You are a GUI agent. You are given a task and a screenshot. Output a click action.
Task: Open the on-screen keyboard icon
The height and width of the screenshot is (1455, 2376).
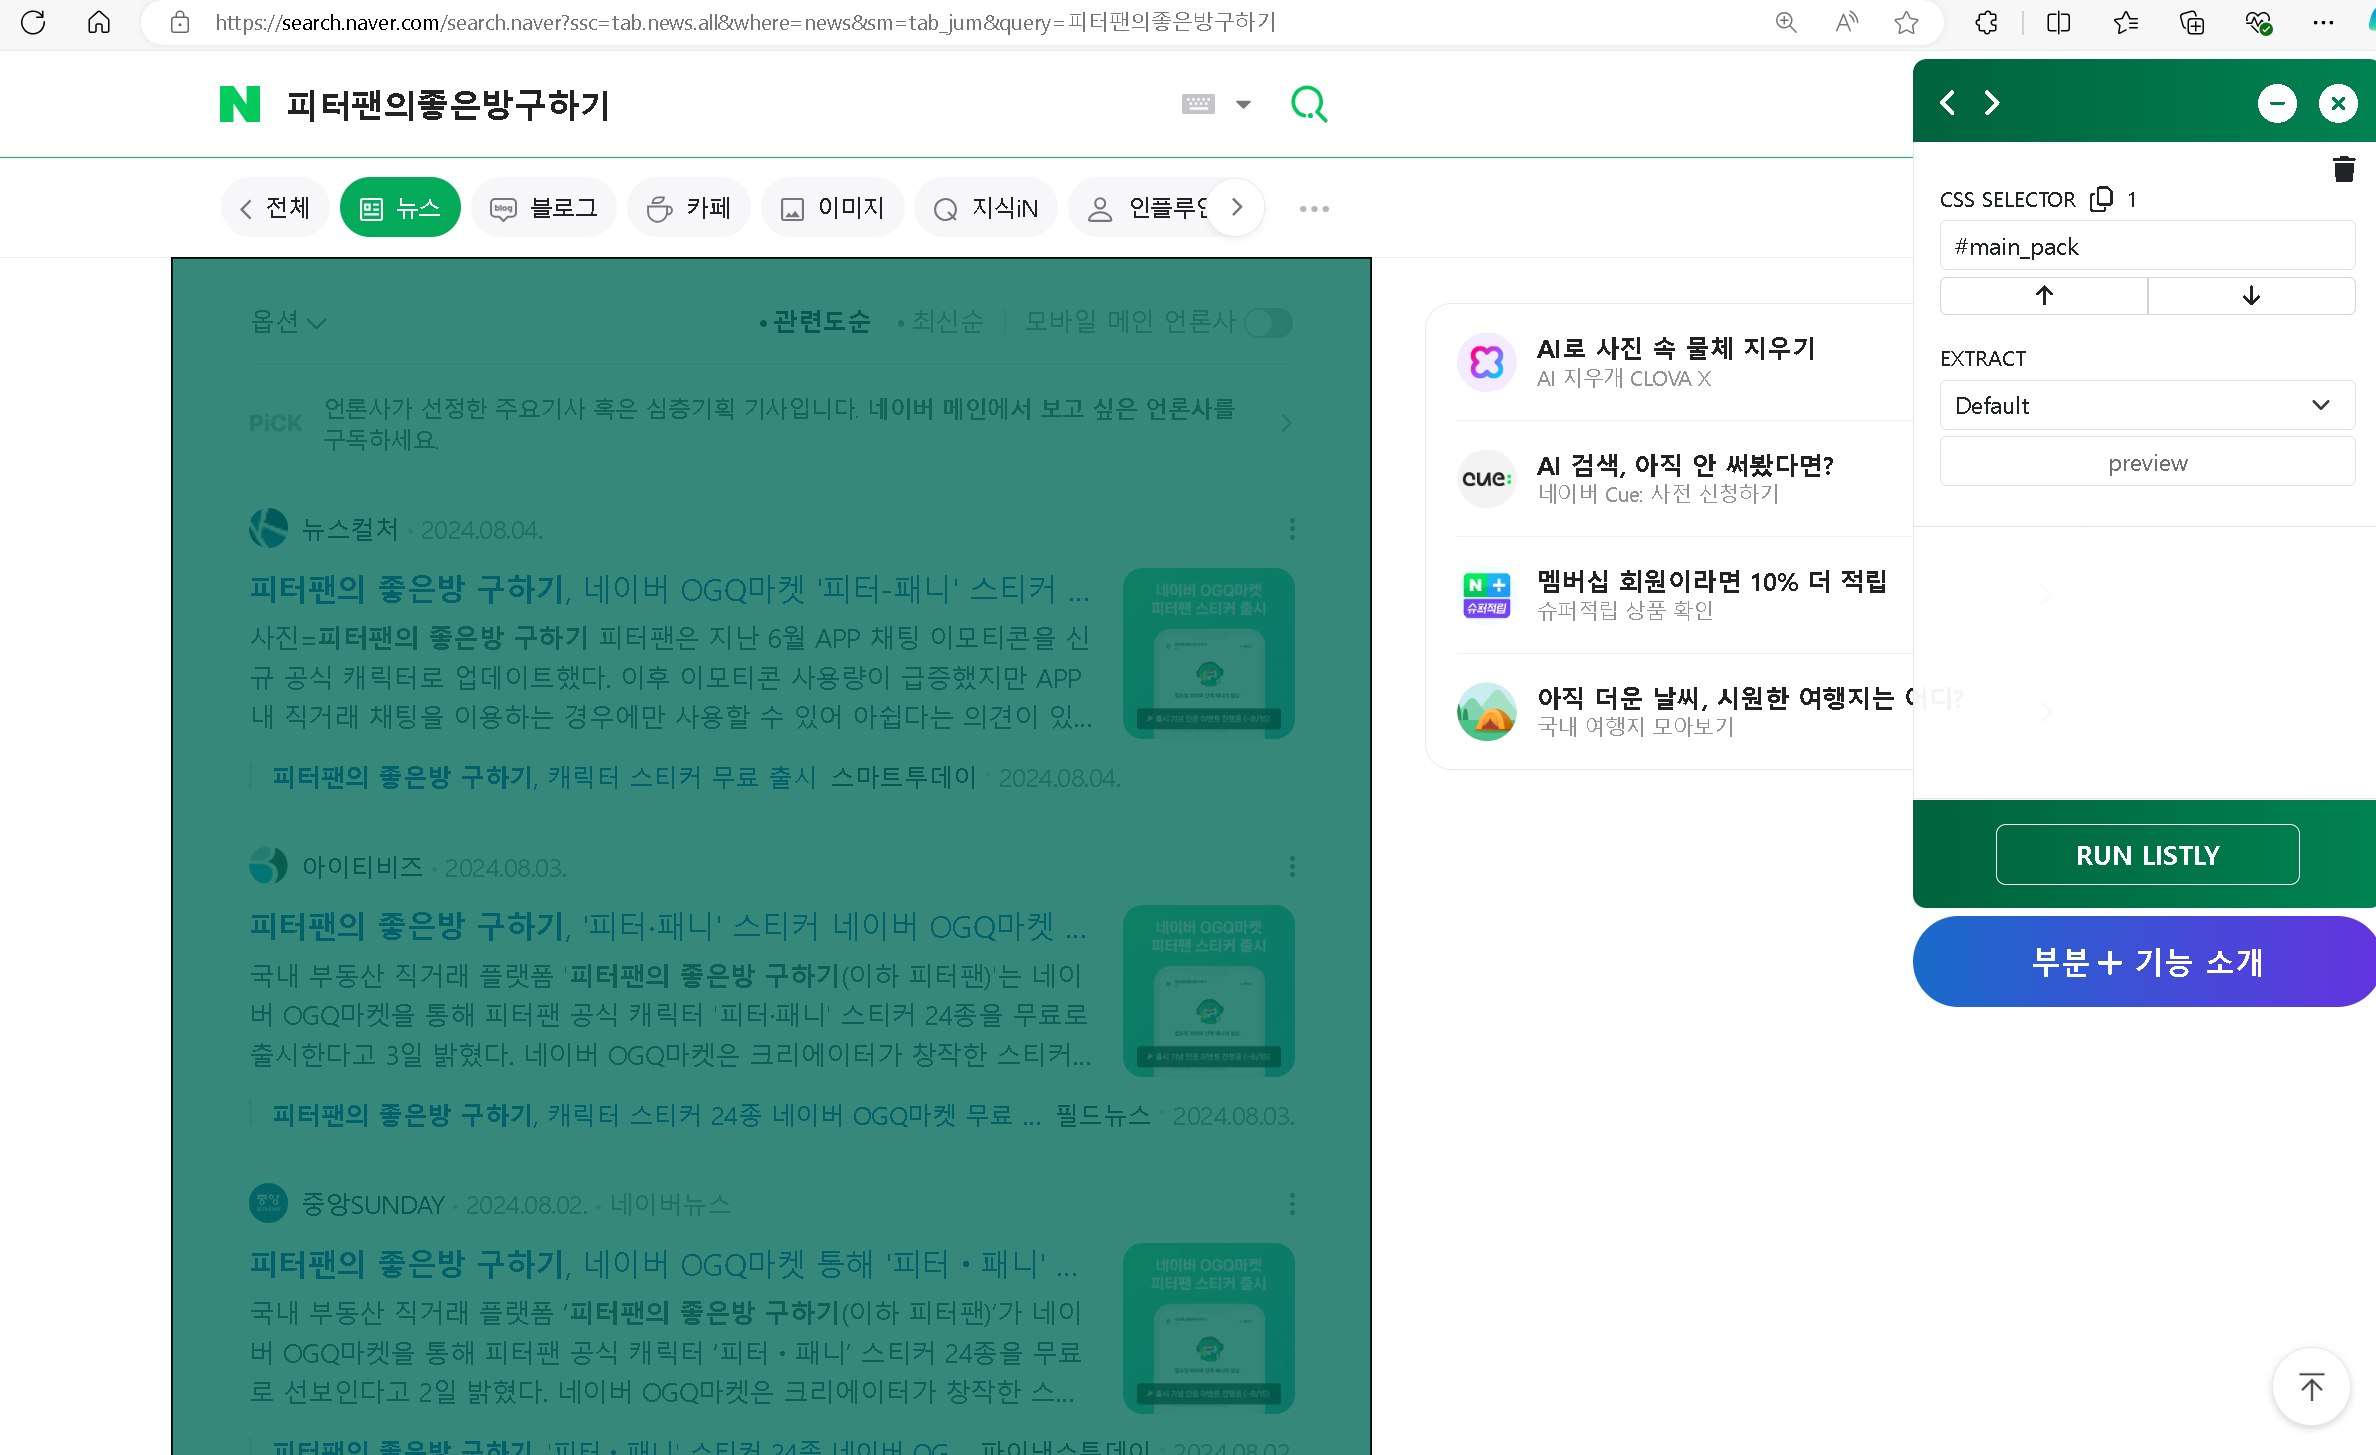[1197, 104]
